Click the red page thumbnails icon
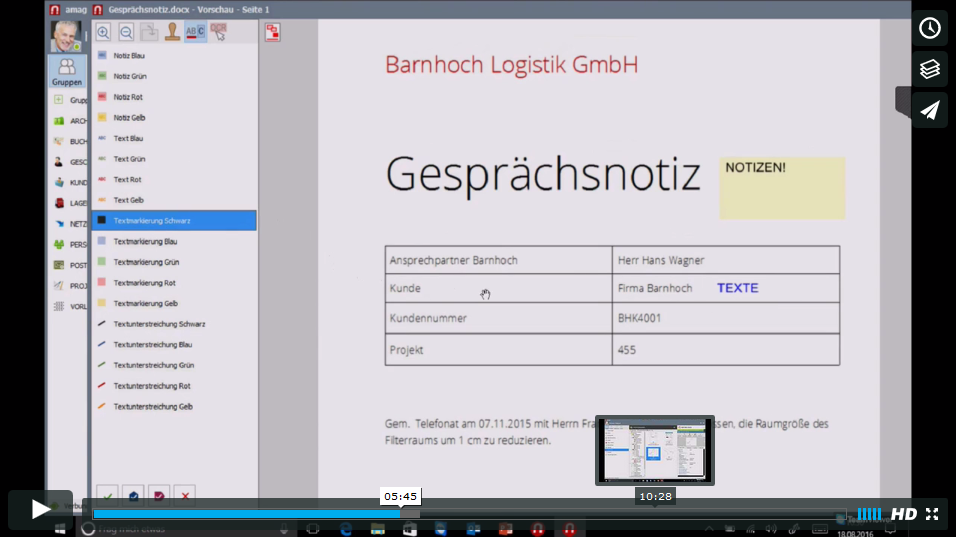Image resolution: width=956 pixels, height=537 pixels. point(273,32)
